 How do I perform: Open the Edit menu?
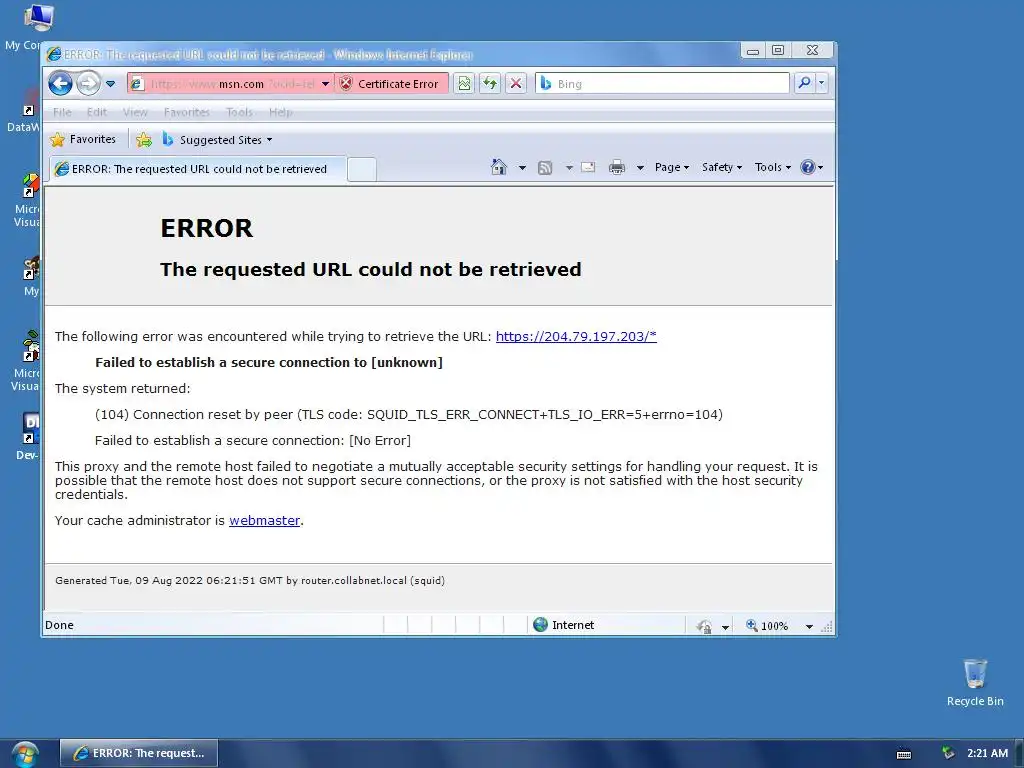pyautogui.click(x=97, y=112)
